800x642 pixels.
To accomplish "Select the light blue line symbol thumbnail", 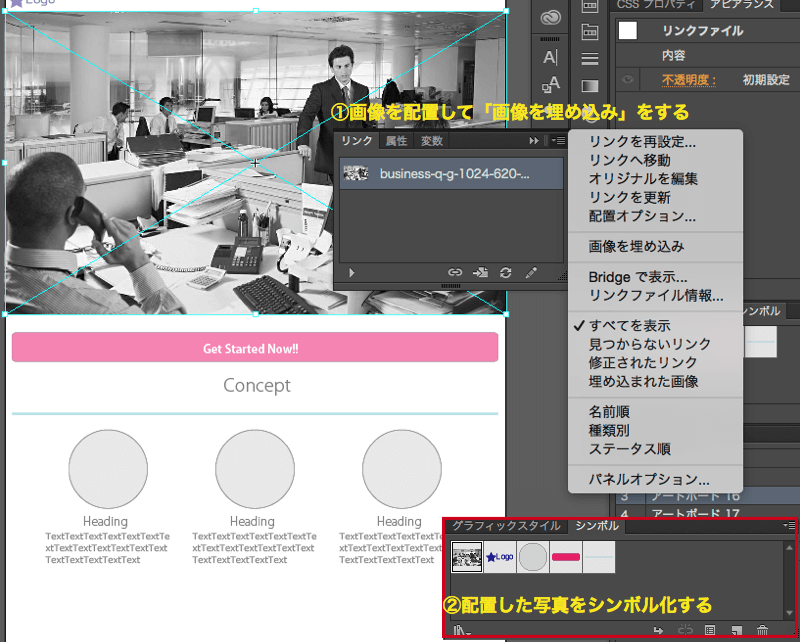I will pos(599,557).
